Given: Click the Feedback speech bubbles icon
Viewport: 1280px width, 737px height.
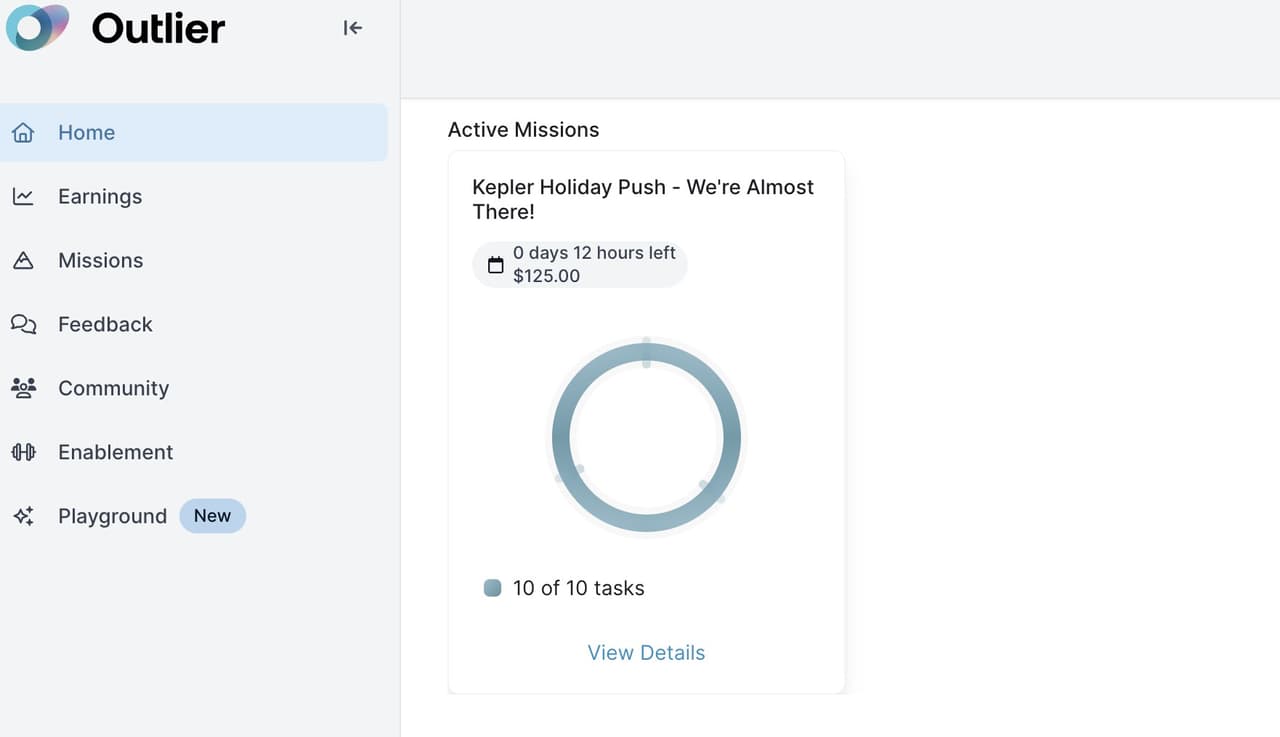Looking at the screenshot, I should (23, 325).
